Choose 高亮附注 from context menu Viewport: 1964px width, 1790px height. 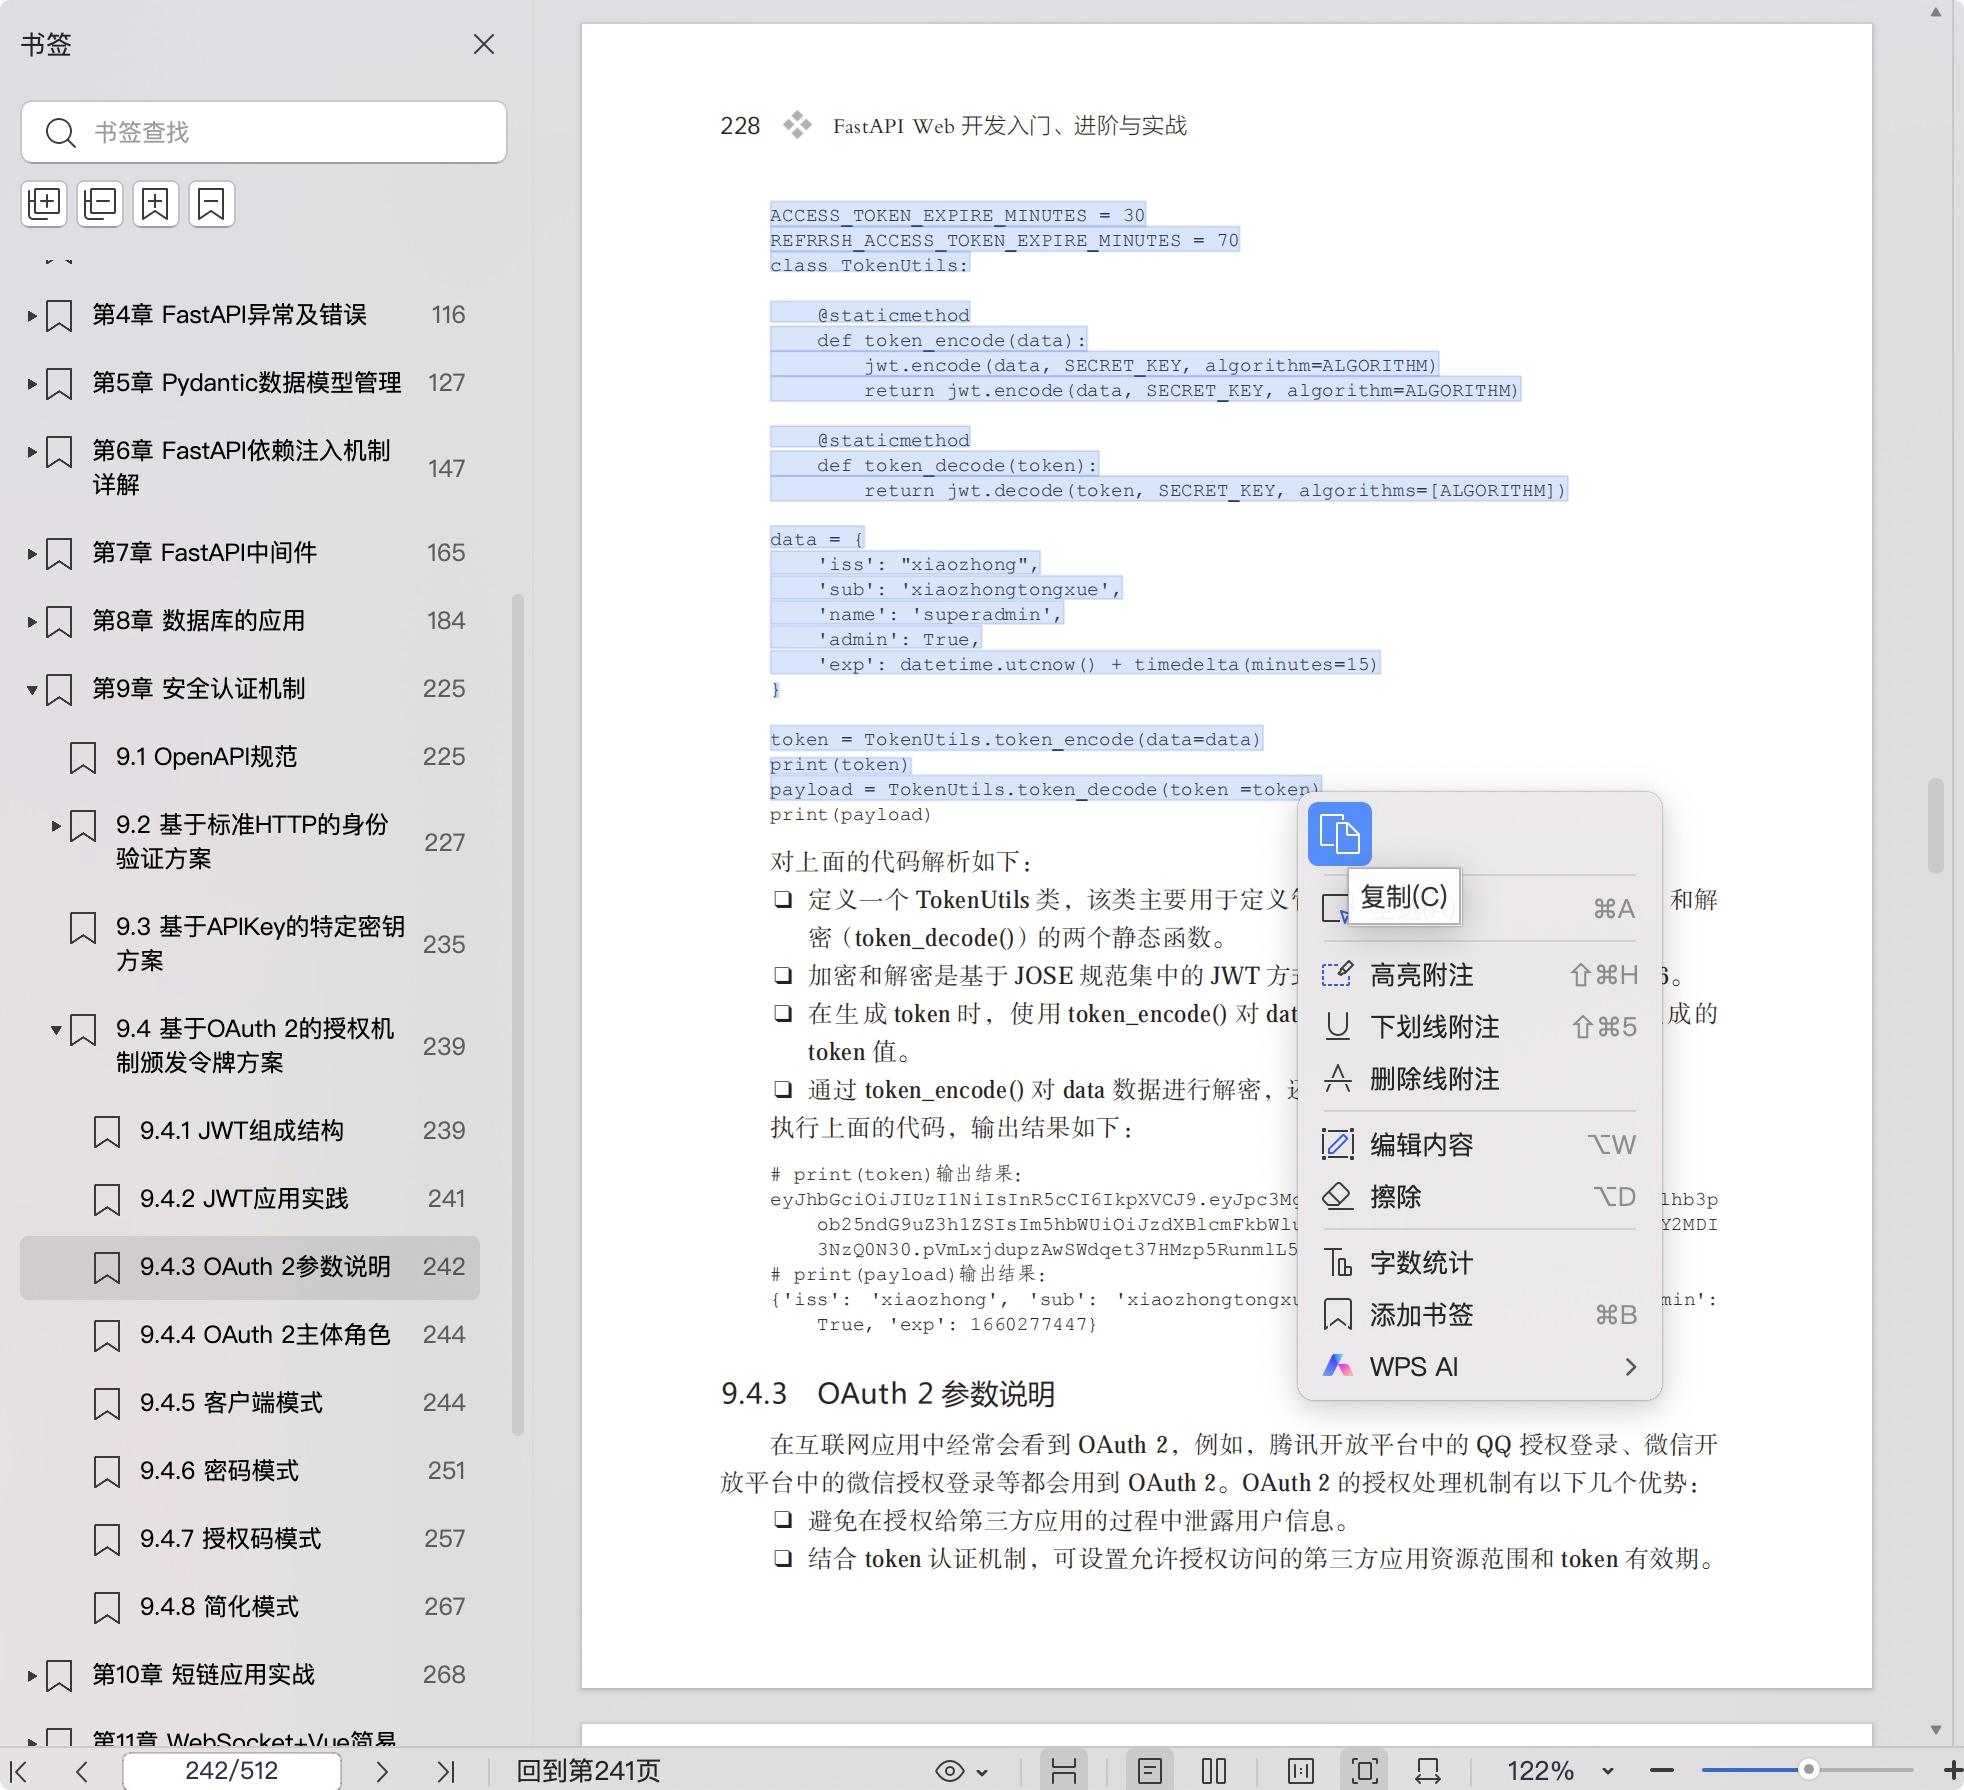pos(1480,975)
